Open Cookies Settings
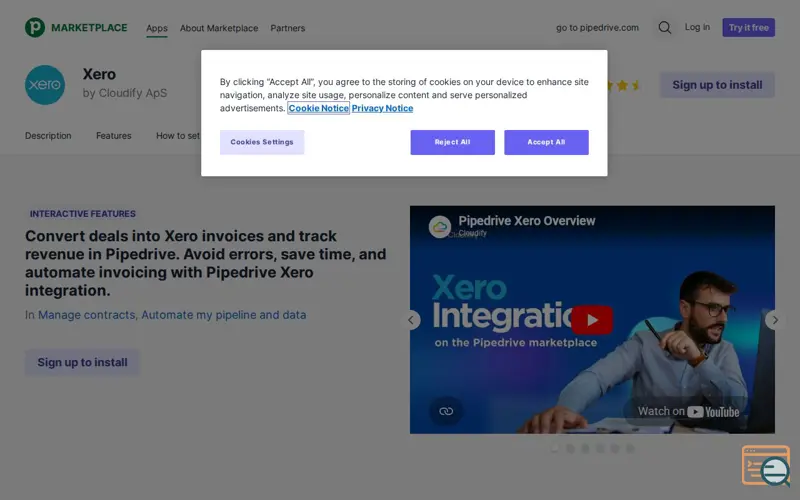The image size is (800, 500). pyautogui.click(x=262, y=142)
